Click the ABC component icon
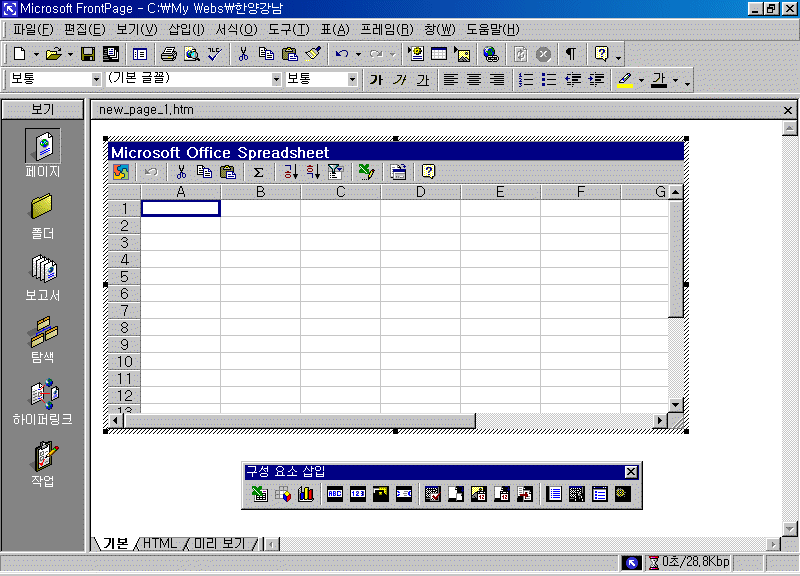The width and height of the screenshot is (800, 576). coord(335,494)
